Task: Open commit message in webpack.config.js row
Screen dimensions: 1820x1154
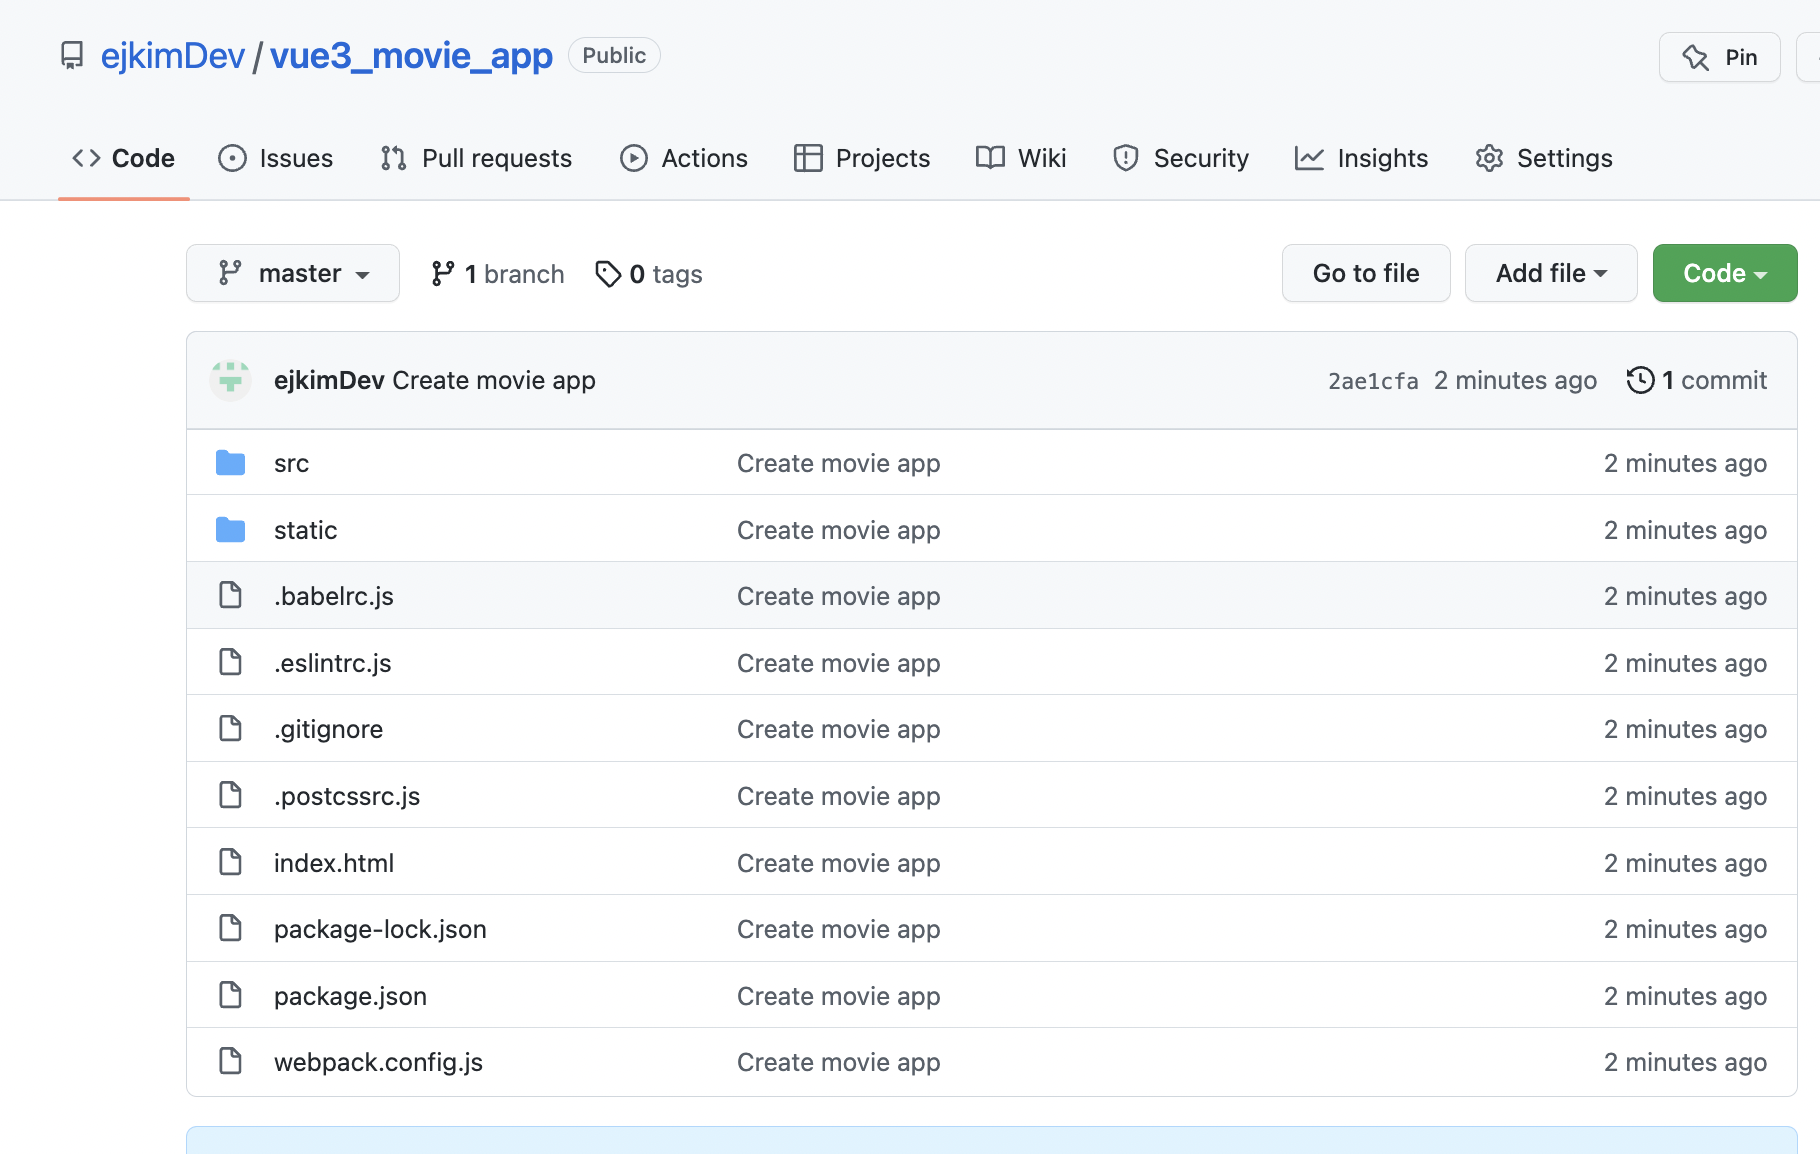Action: [838, 1062]
